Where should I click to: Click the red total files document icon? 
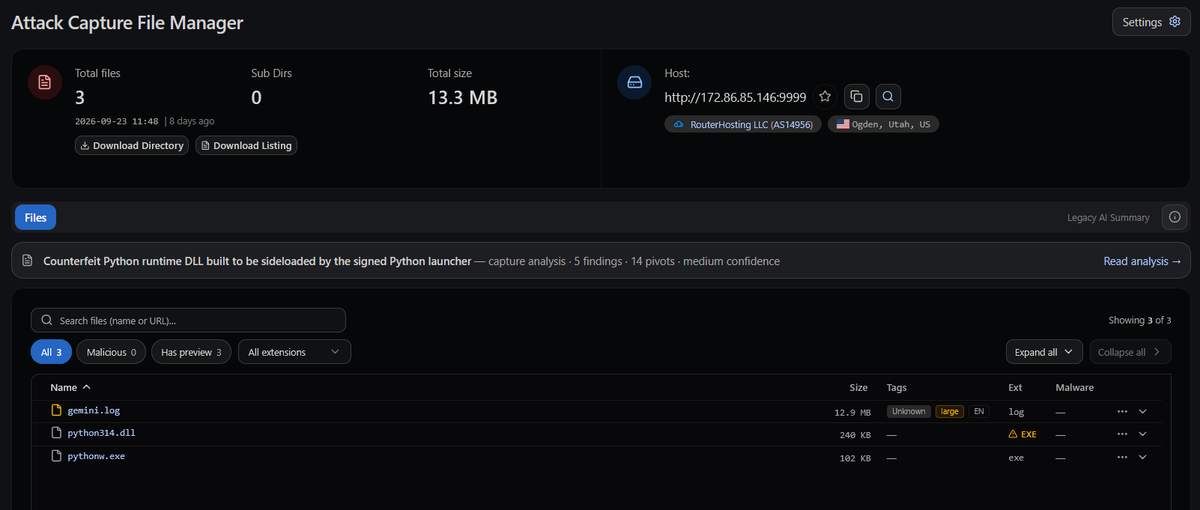44,82
